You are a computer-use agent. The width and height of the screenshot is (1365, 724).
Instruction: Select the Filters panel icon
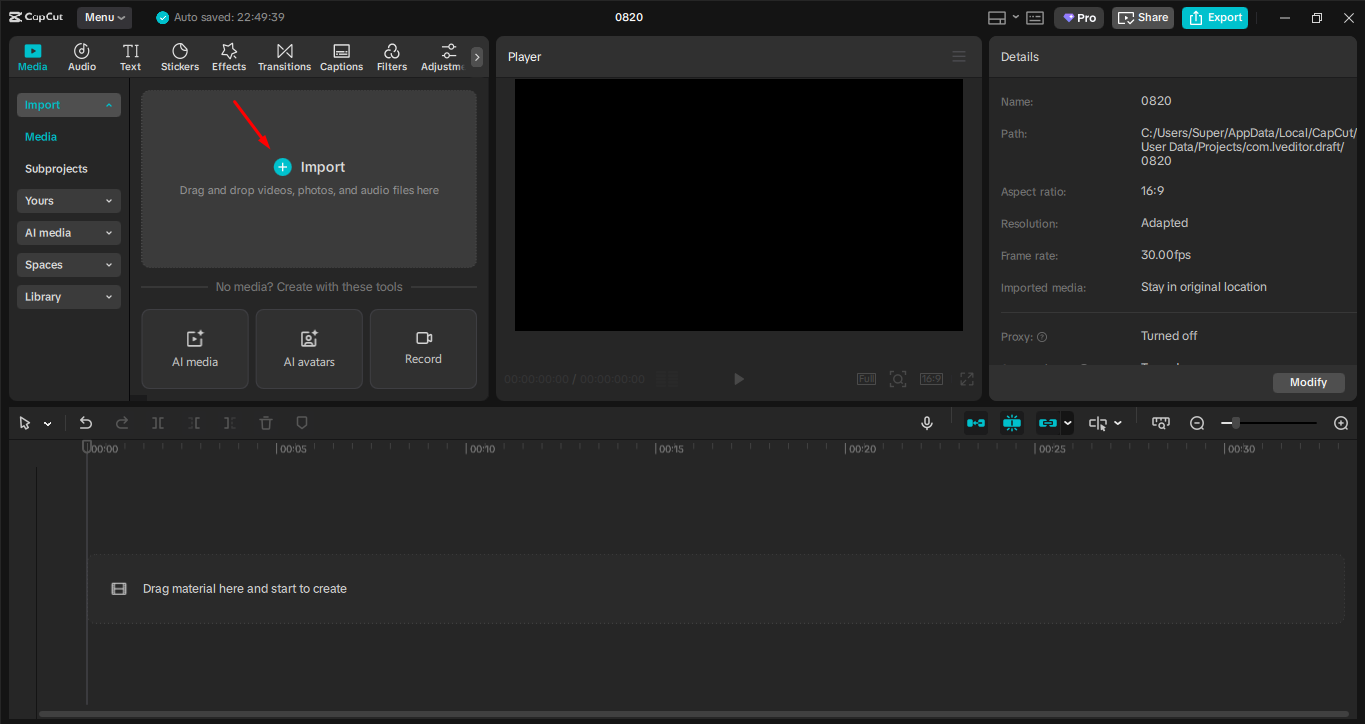point(391,56)
